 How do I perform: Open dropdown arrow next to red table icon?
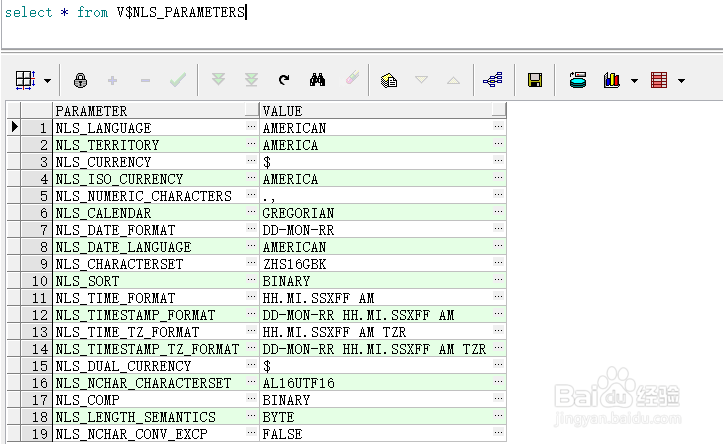[x=682, y=81]
